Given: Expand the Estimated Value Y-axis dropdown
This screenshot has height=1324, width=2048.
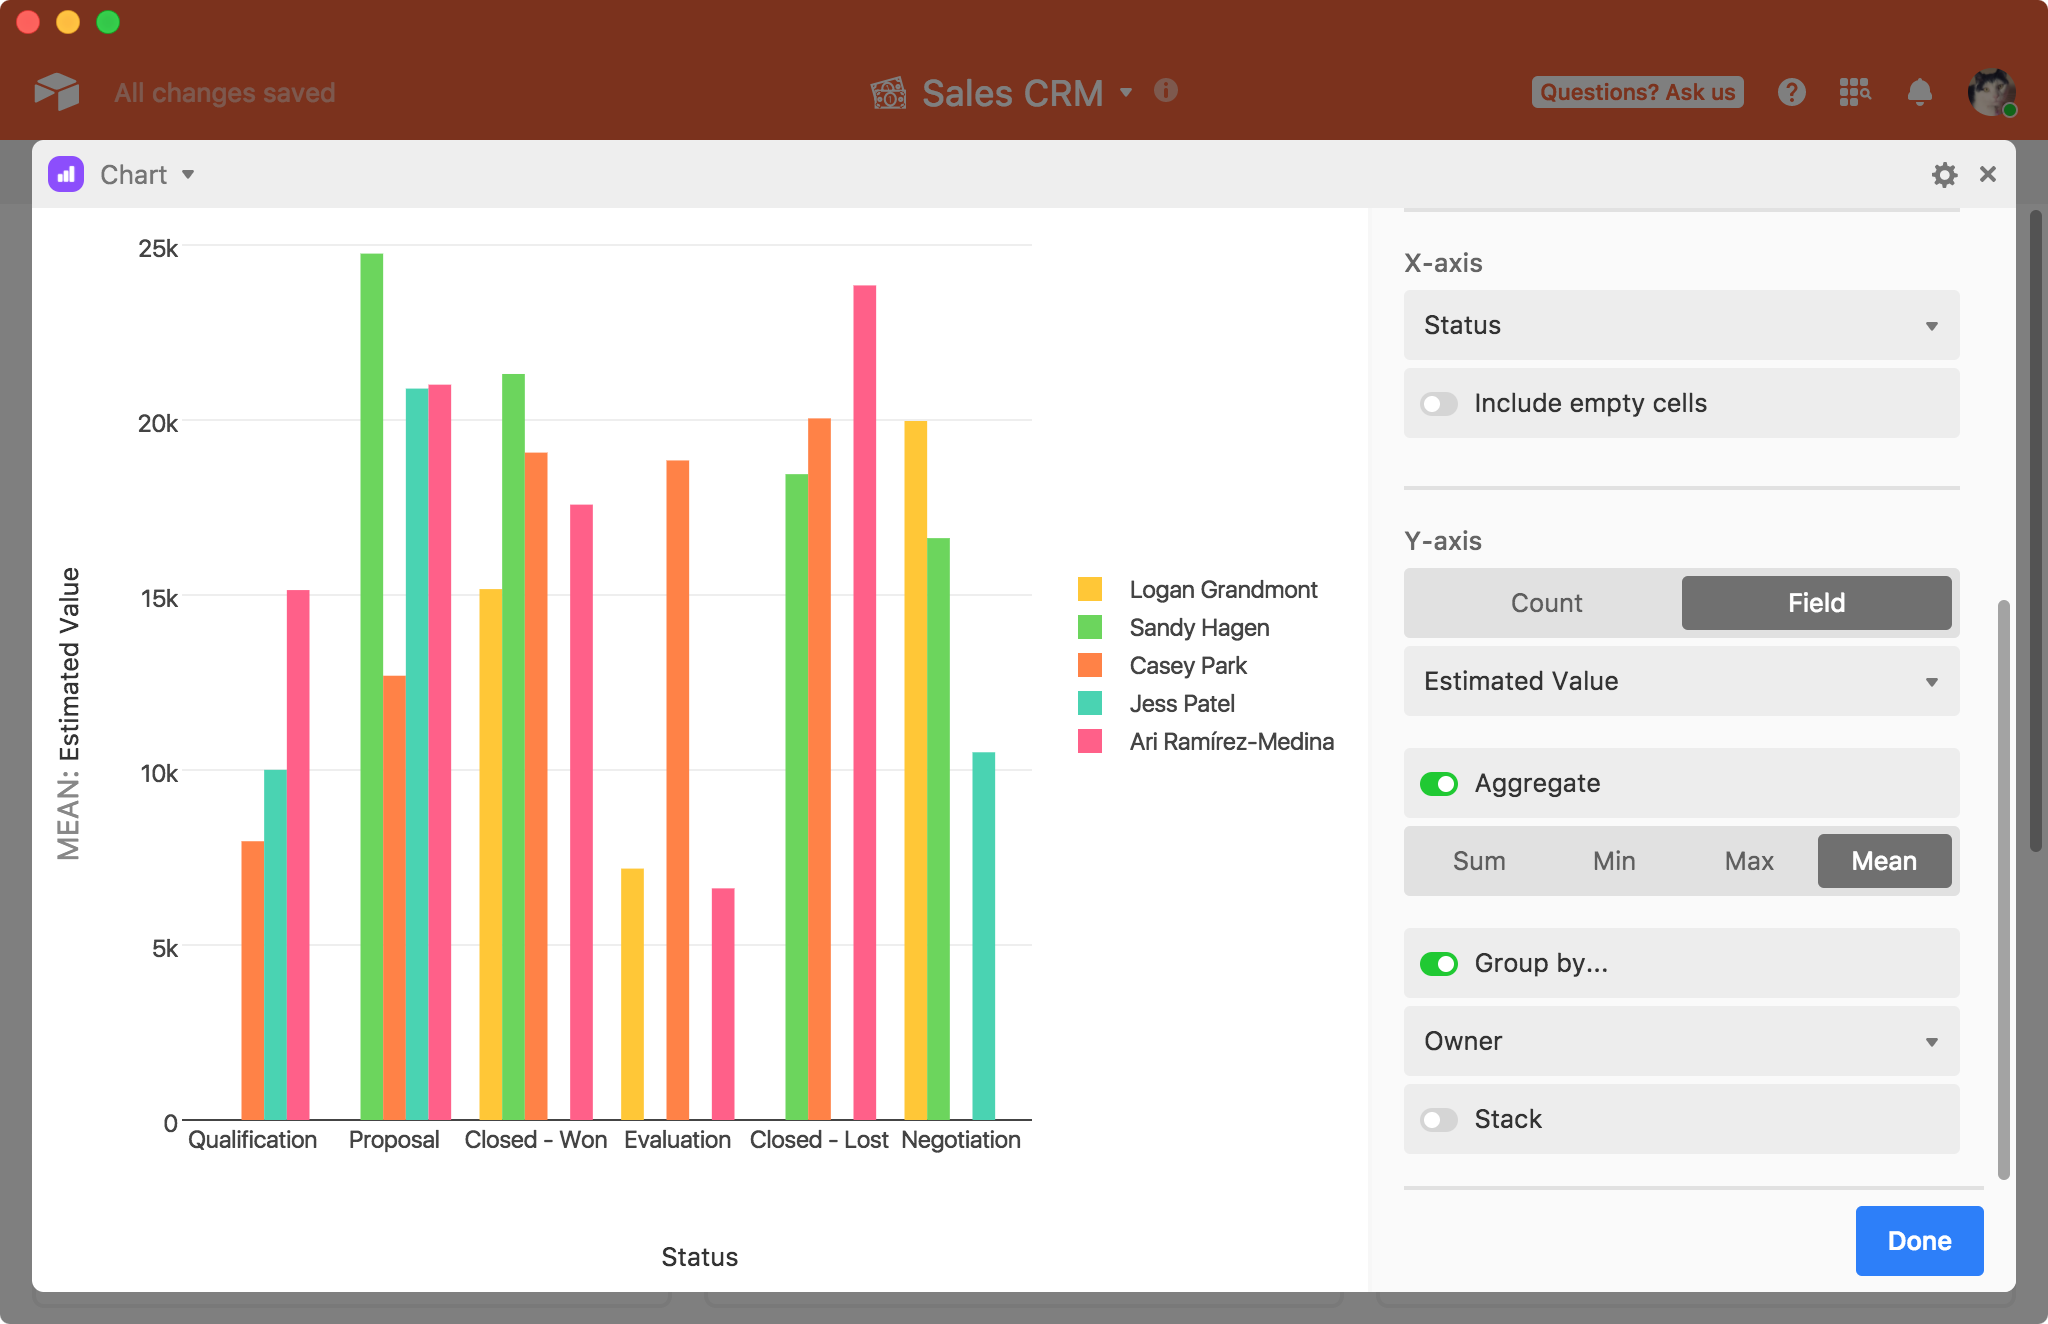Looking at the screenshot, I should coord(1681,681).
